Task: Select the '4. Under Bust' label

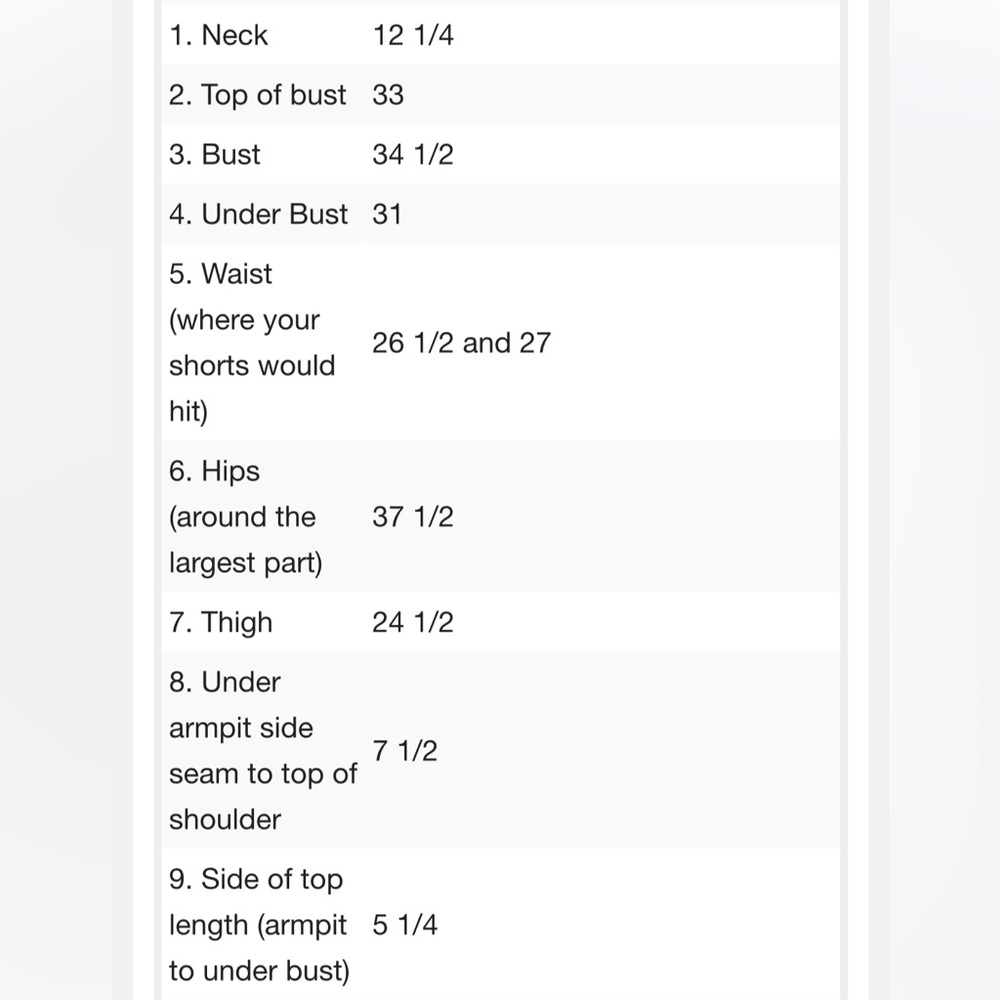Action: (258, 214)
